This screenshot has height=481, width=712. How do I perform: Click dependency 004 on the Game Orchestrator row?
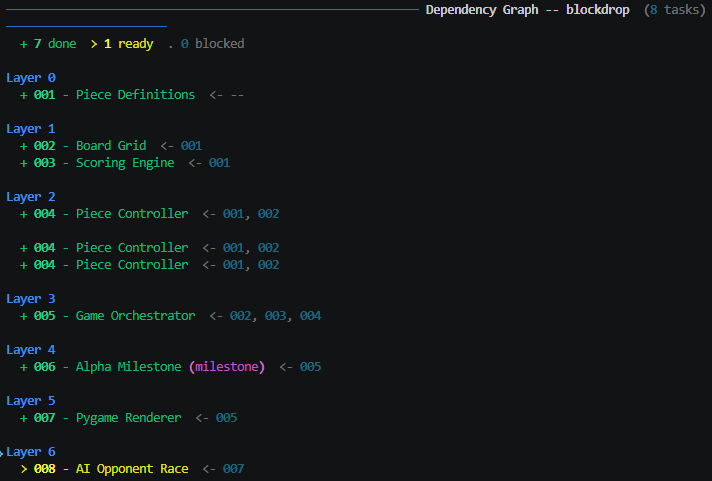pos(311,316)
